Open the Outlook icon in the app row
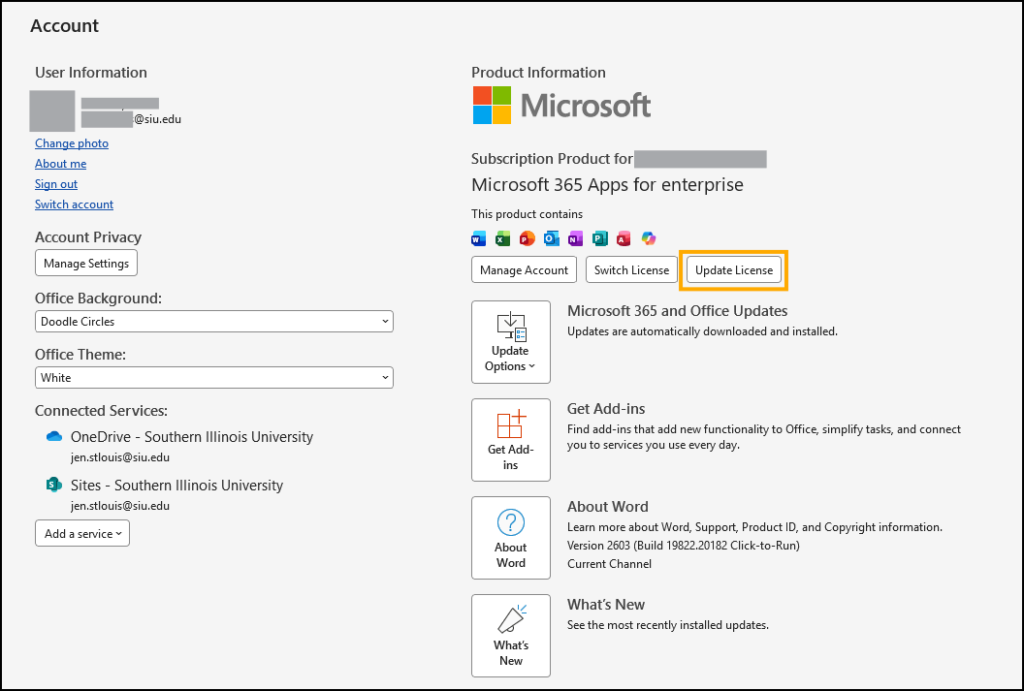Image resolution: width=1024 pixels, height=691 pixels. tap(552, 238)
